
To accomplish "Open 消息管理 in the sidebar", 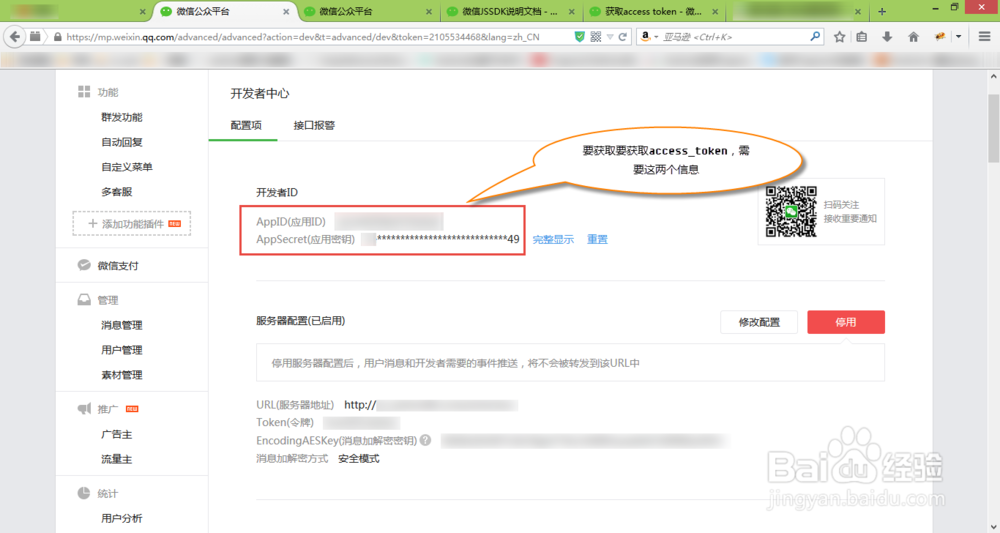I will [x=122, y=325].
